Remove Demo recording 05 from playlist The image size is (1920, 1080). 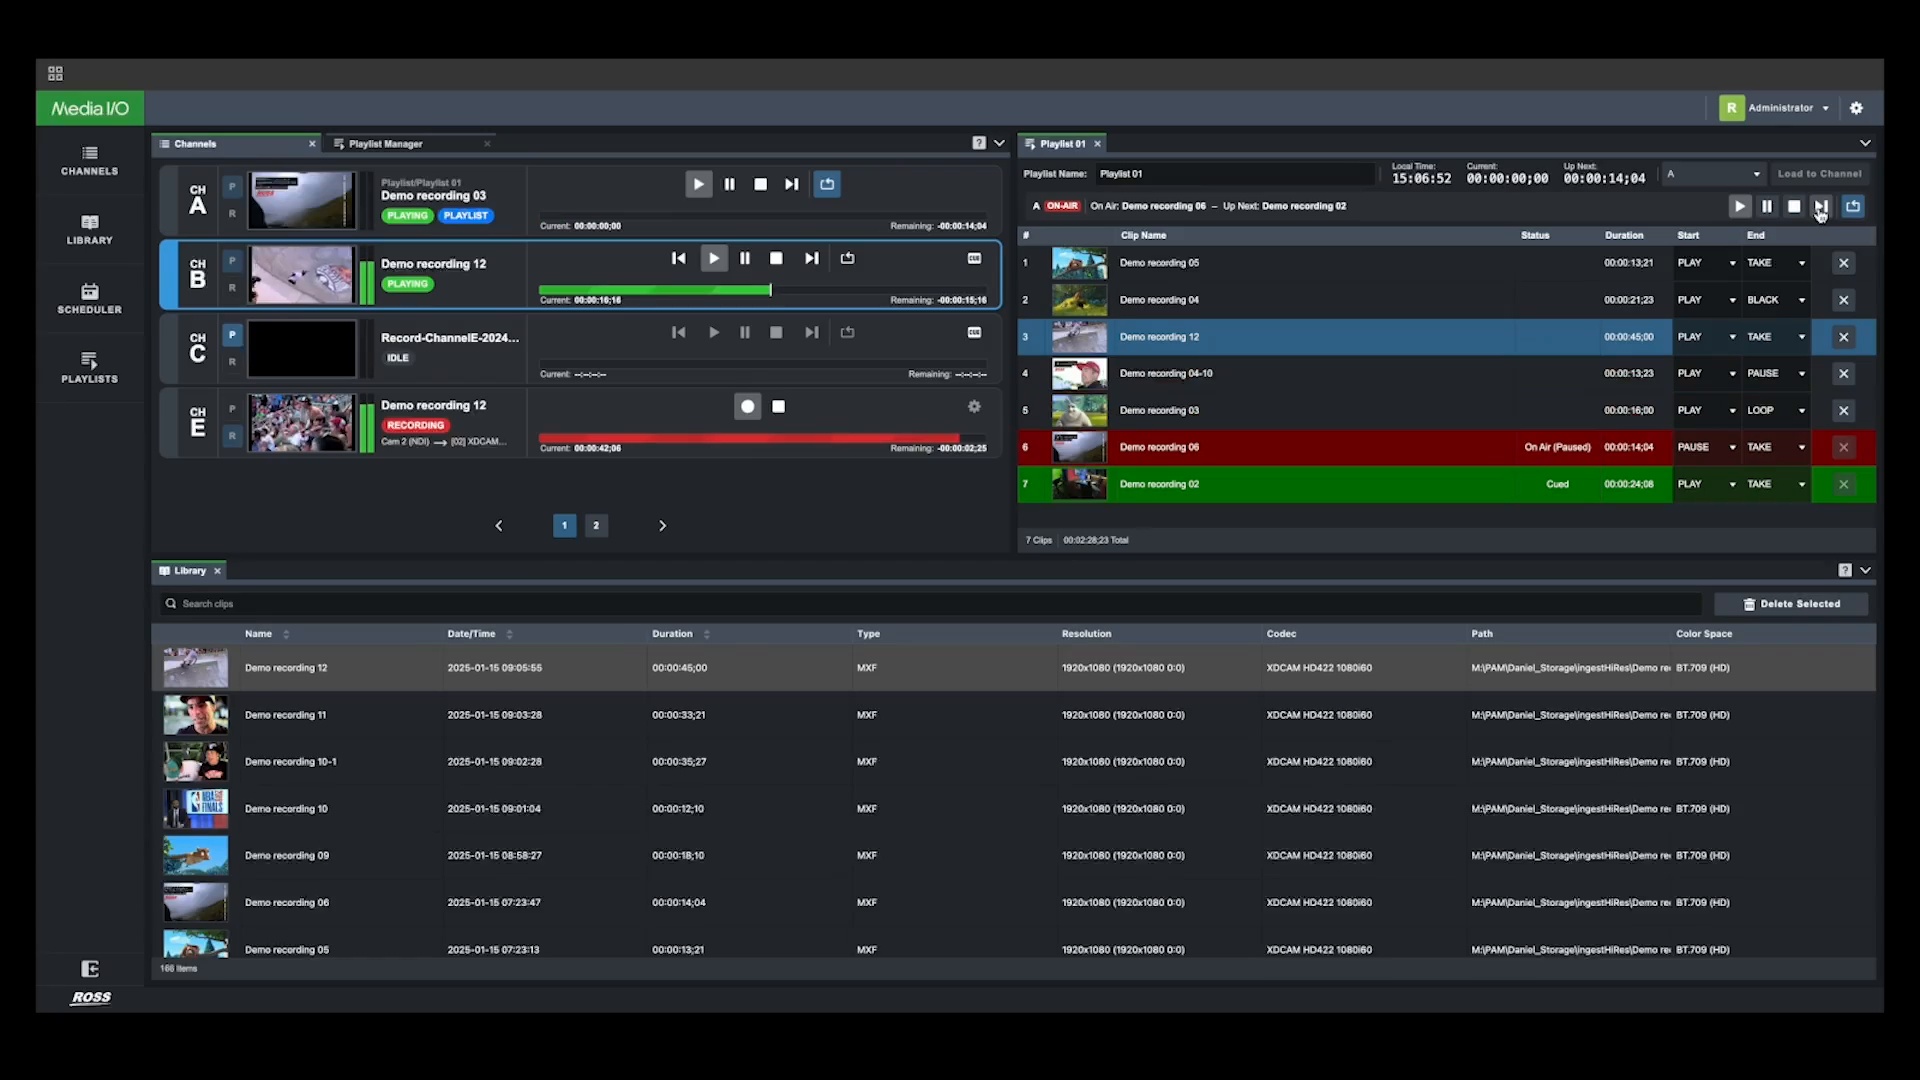(1843, 263)
